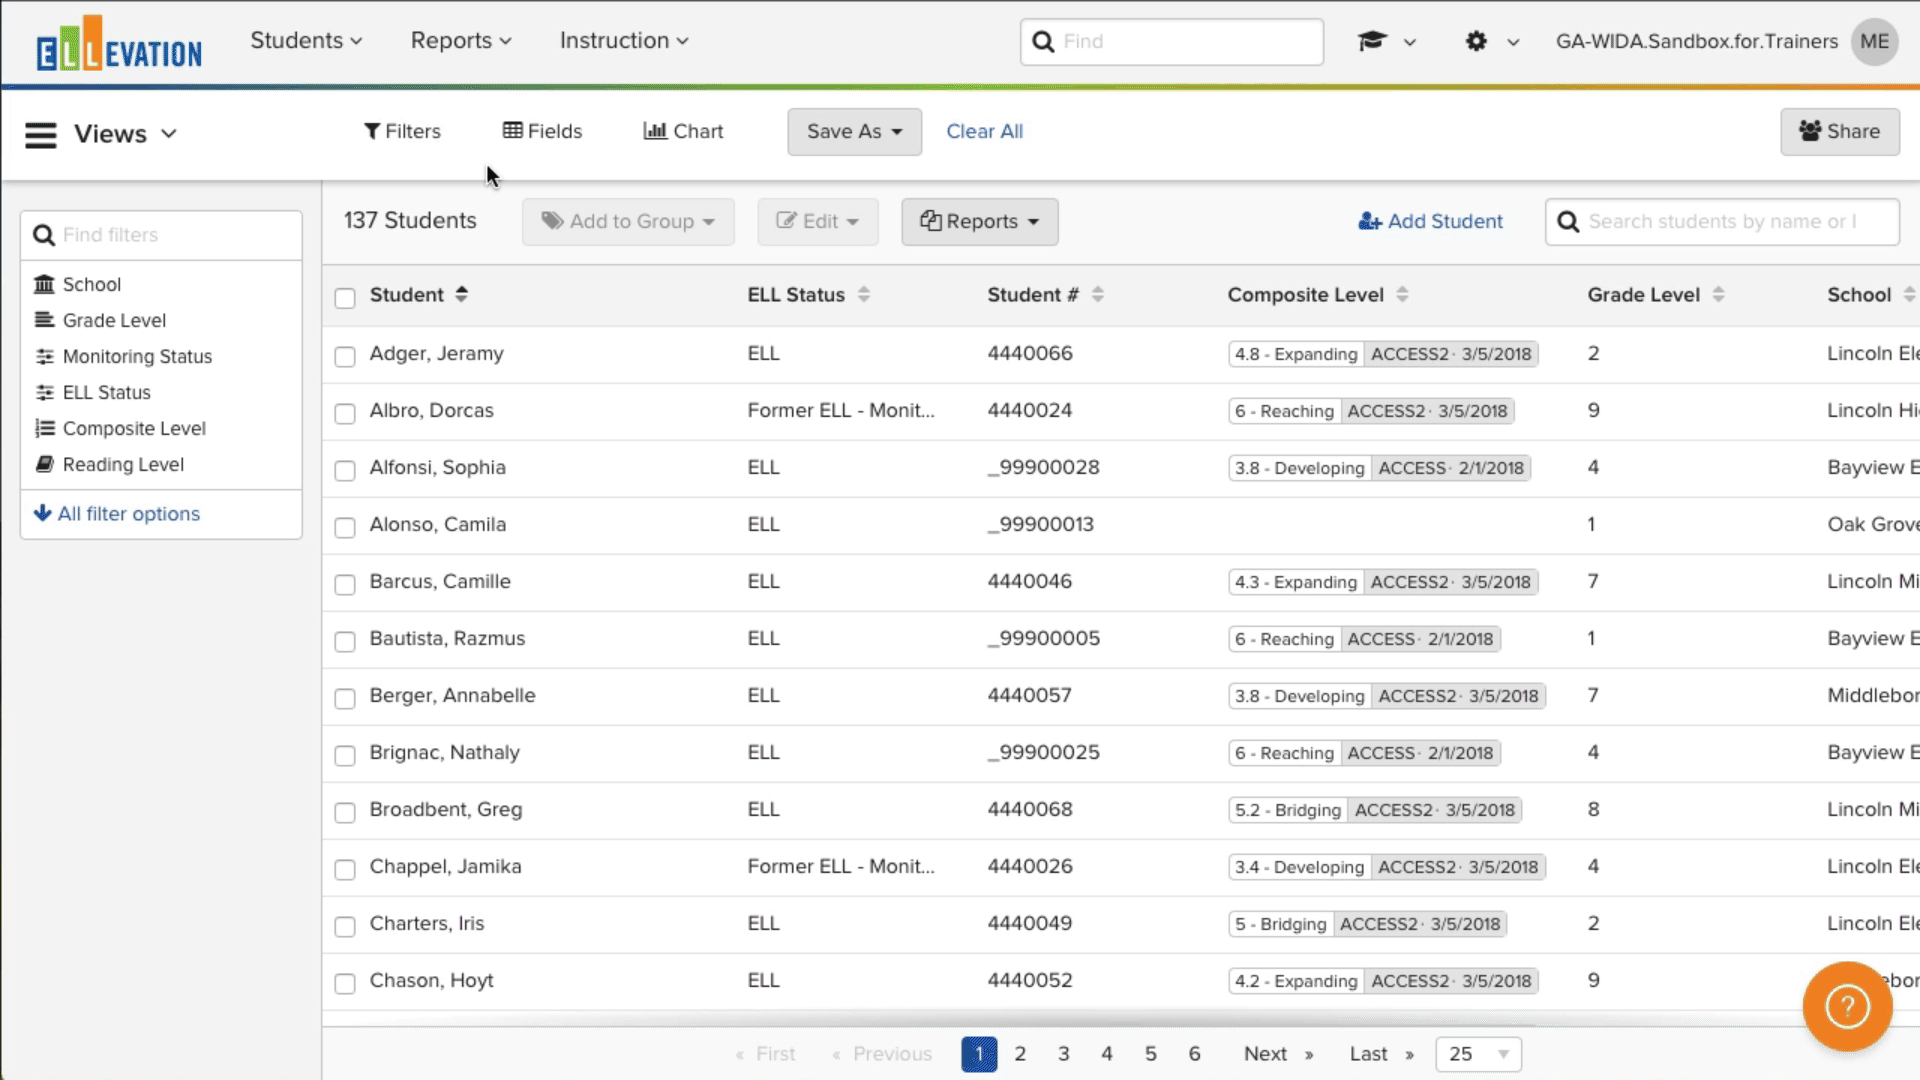
Task: Click the search students by name field
Action: (1721, 222)
